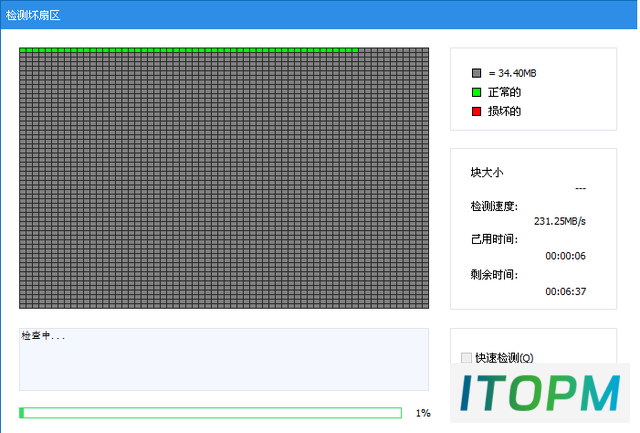Select the 231.25MB/s speed value
Screen dimensions: 640x433
tap(560, 221)
